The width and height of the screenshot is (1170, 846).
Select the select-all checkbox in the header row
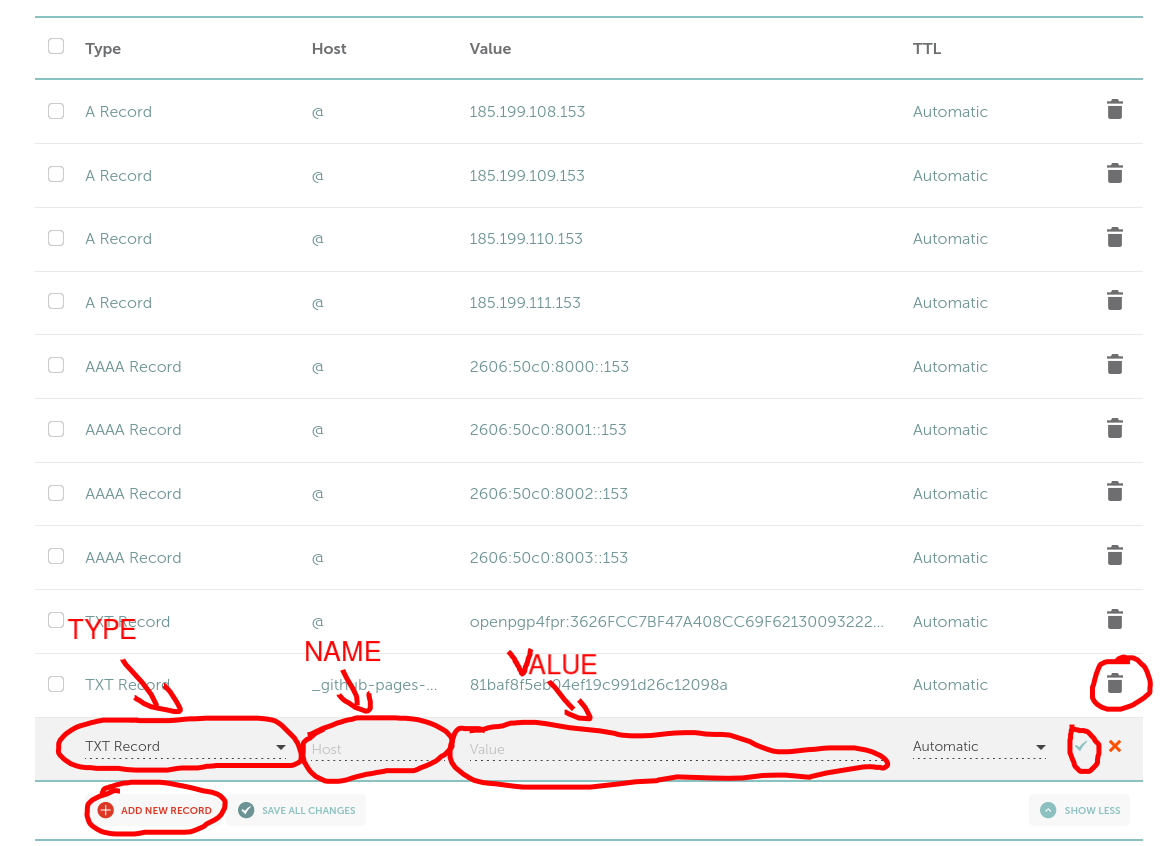55,45
